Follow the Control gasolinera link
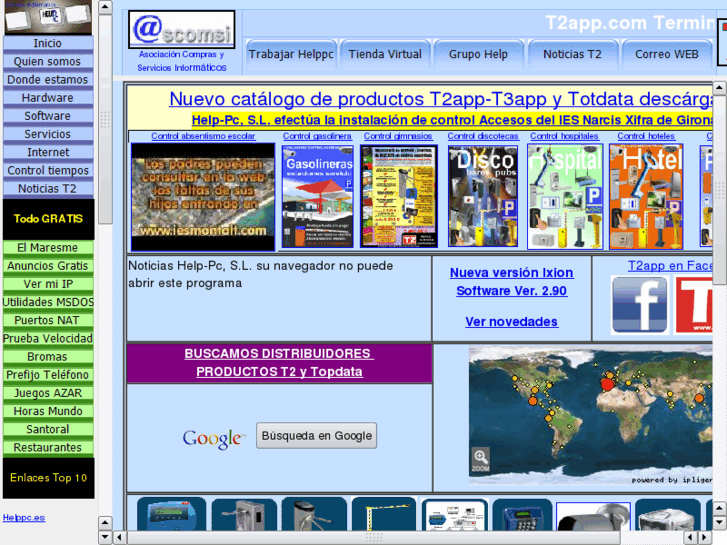The width and height of the screenshot is (727, 545). (x=317, y=136)
